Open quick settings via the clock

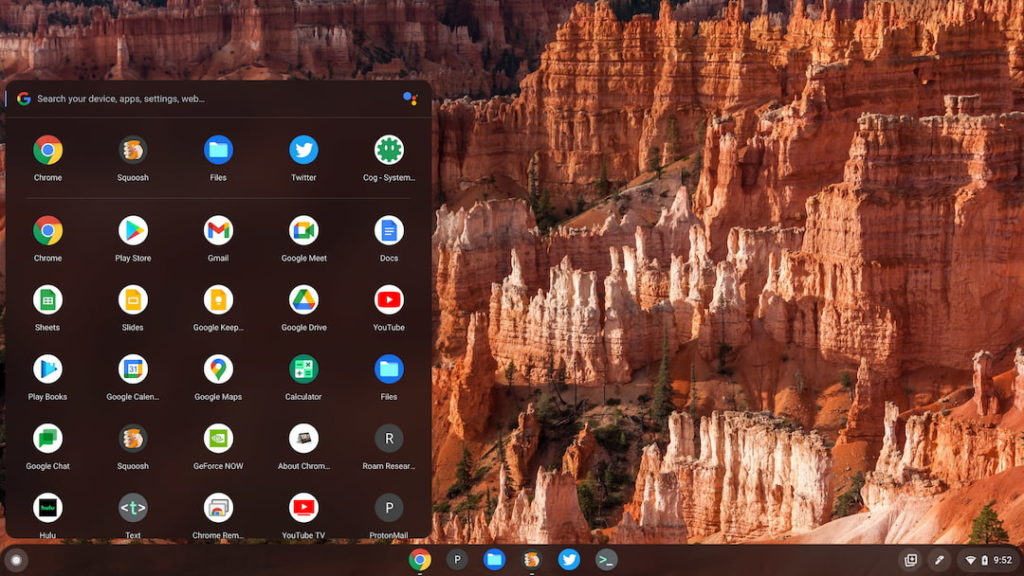pyautogui.click(x=989, y=560)
